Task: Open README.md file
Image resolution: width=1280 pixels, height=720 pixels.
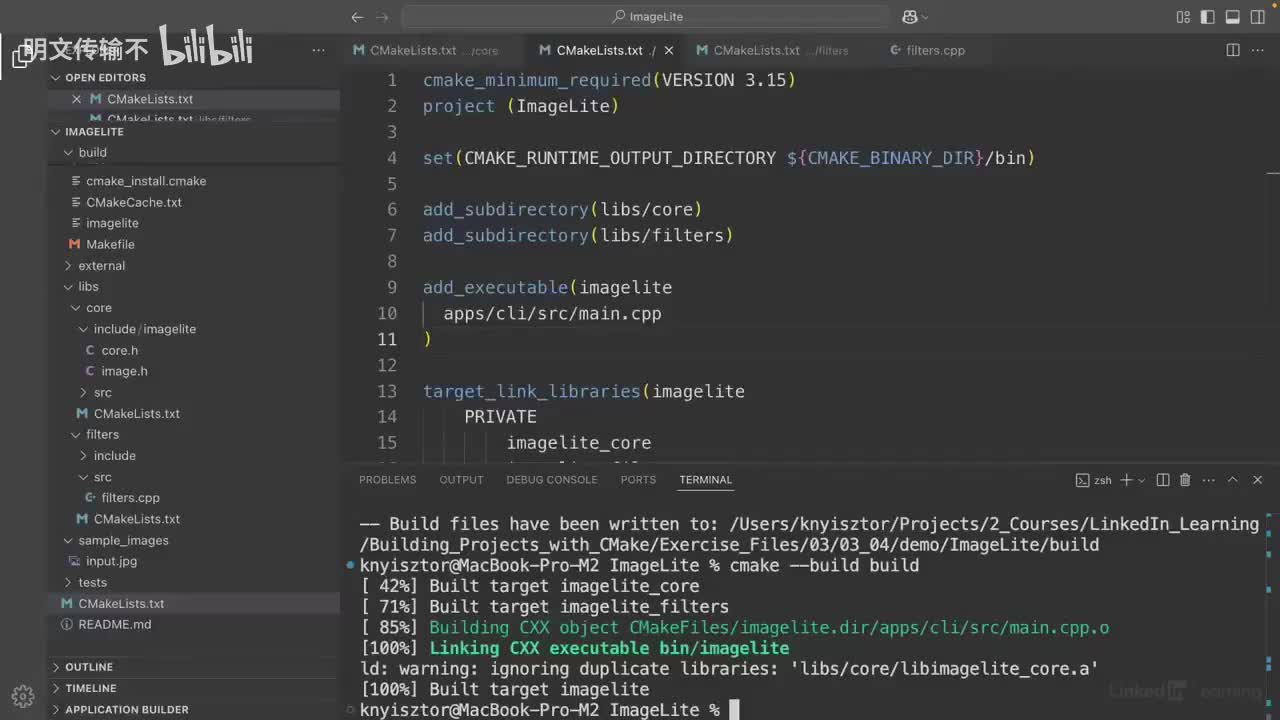Action: pyautogui.click(x=115, y=625)
